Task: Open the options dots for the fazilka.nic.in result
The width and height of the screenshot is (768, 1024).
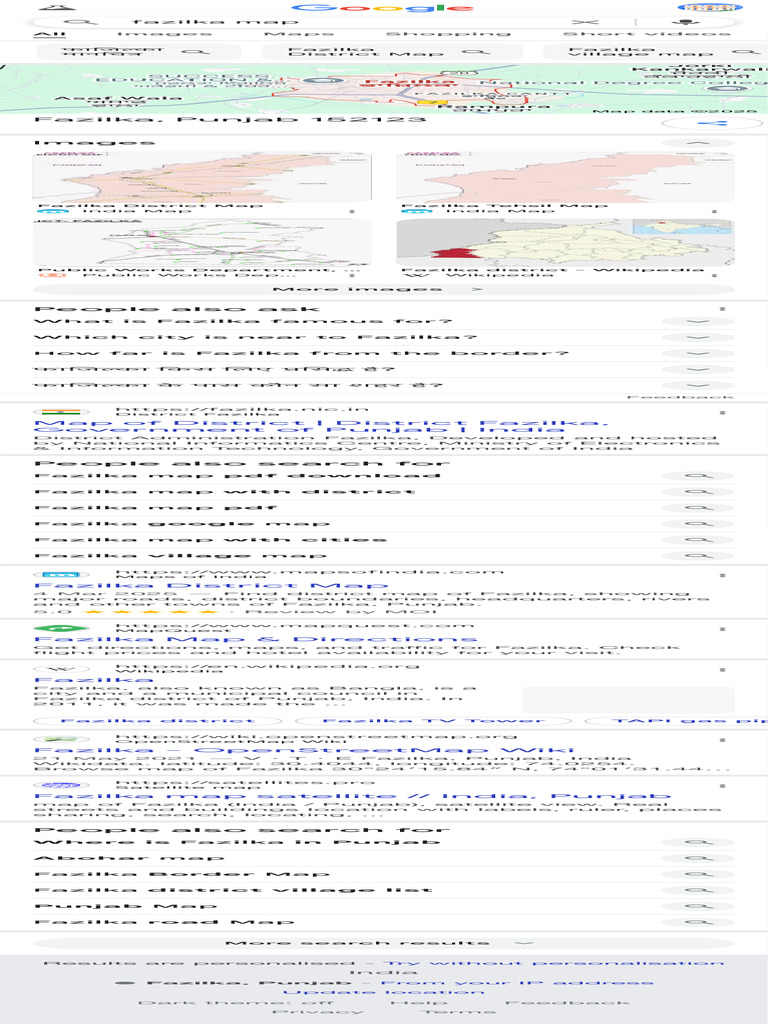Action: pyautogui.click(x=722, y=413)
